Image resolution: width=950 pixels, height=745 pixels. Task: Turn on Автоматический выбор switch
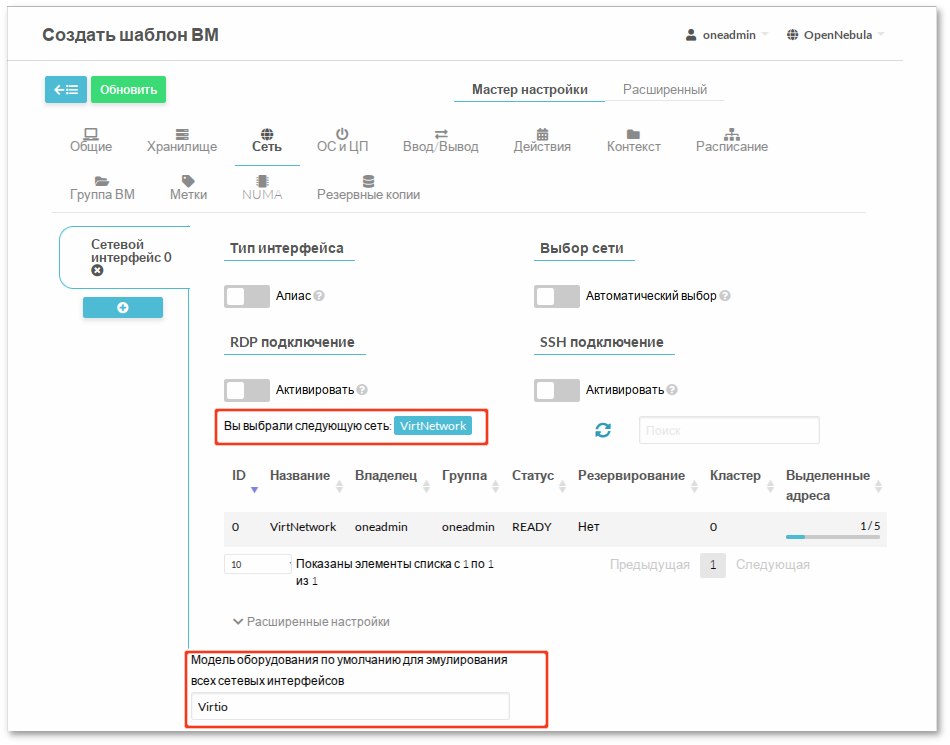[x=556, y=296]
